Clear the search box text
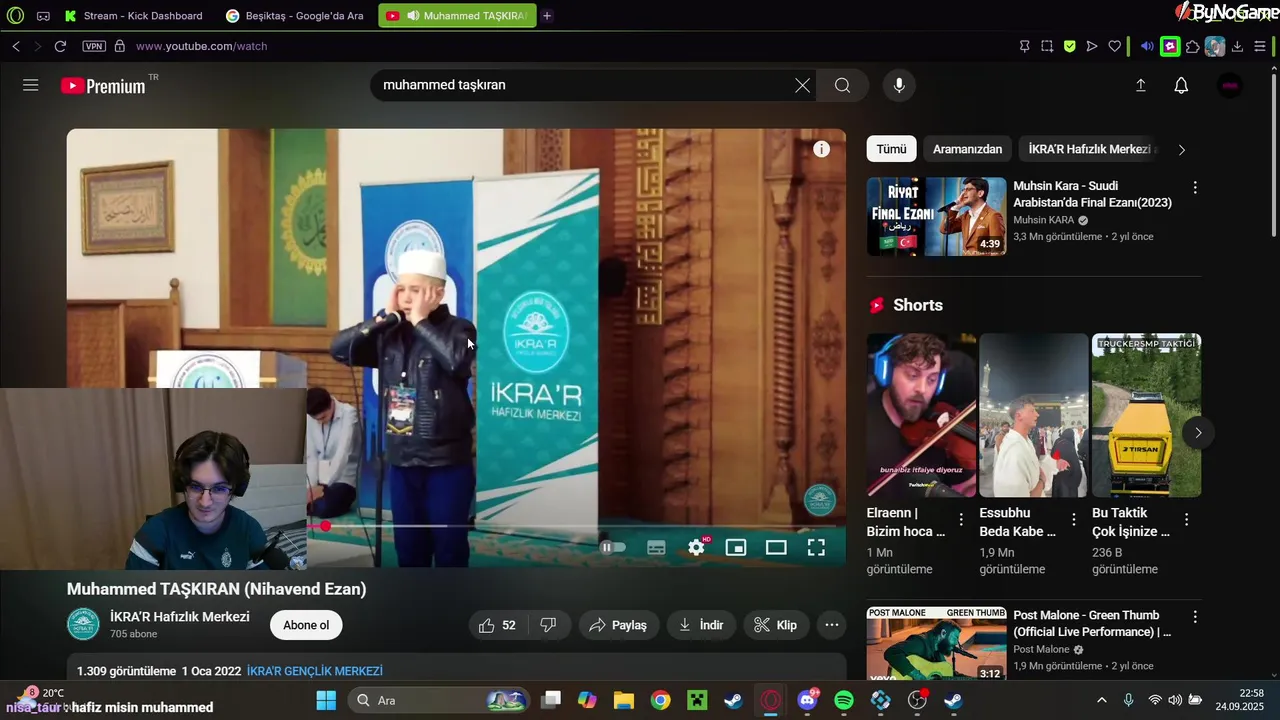This screenshot has width=1280, height=720. [x=802, y=85]
